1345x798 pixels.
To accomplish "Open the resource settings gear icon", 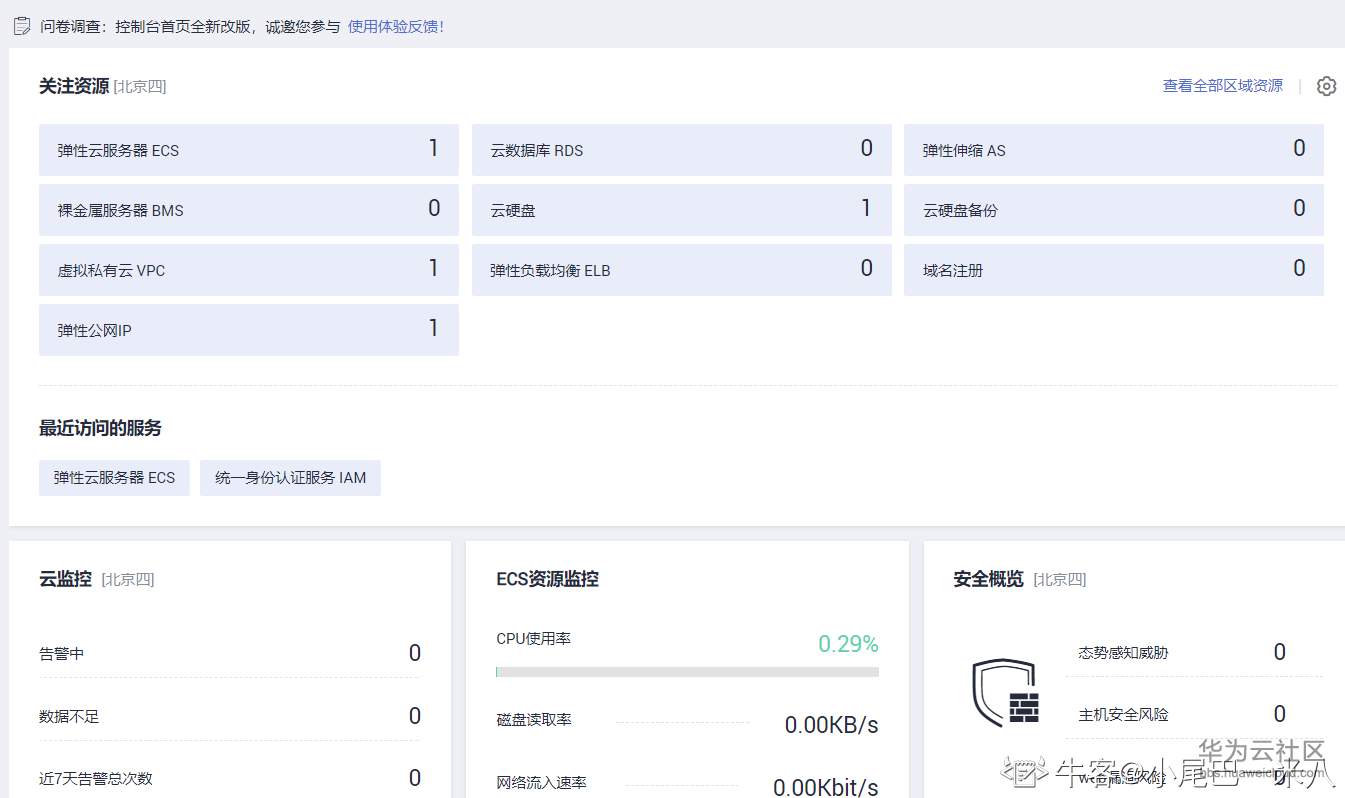I will point(1326,86).
